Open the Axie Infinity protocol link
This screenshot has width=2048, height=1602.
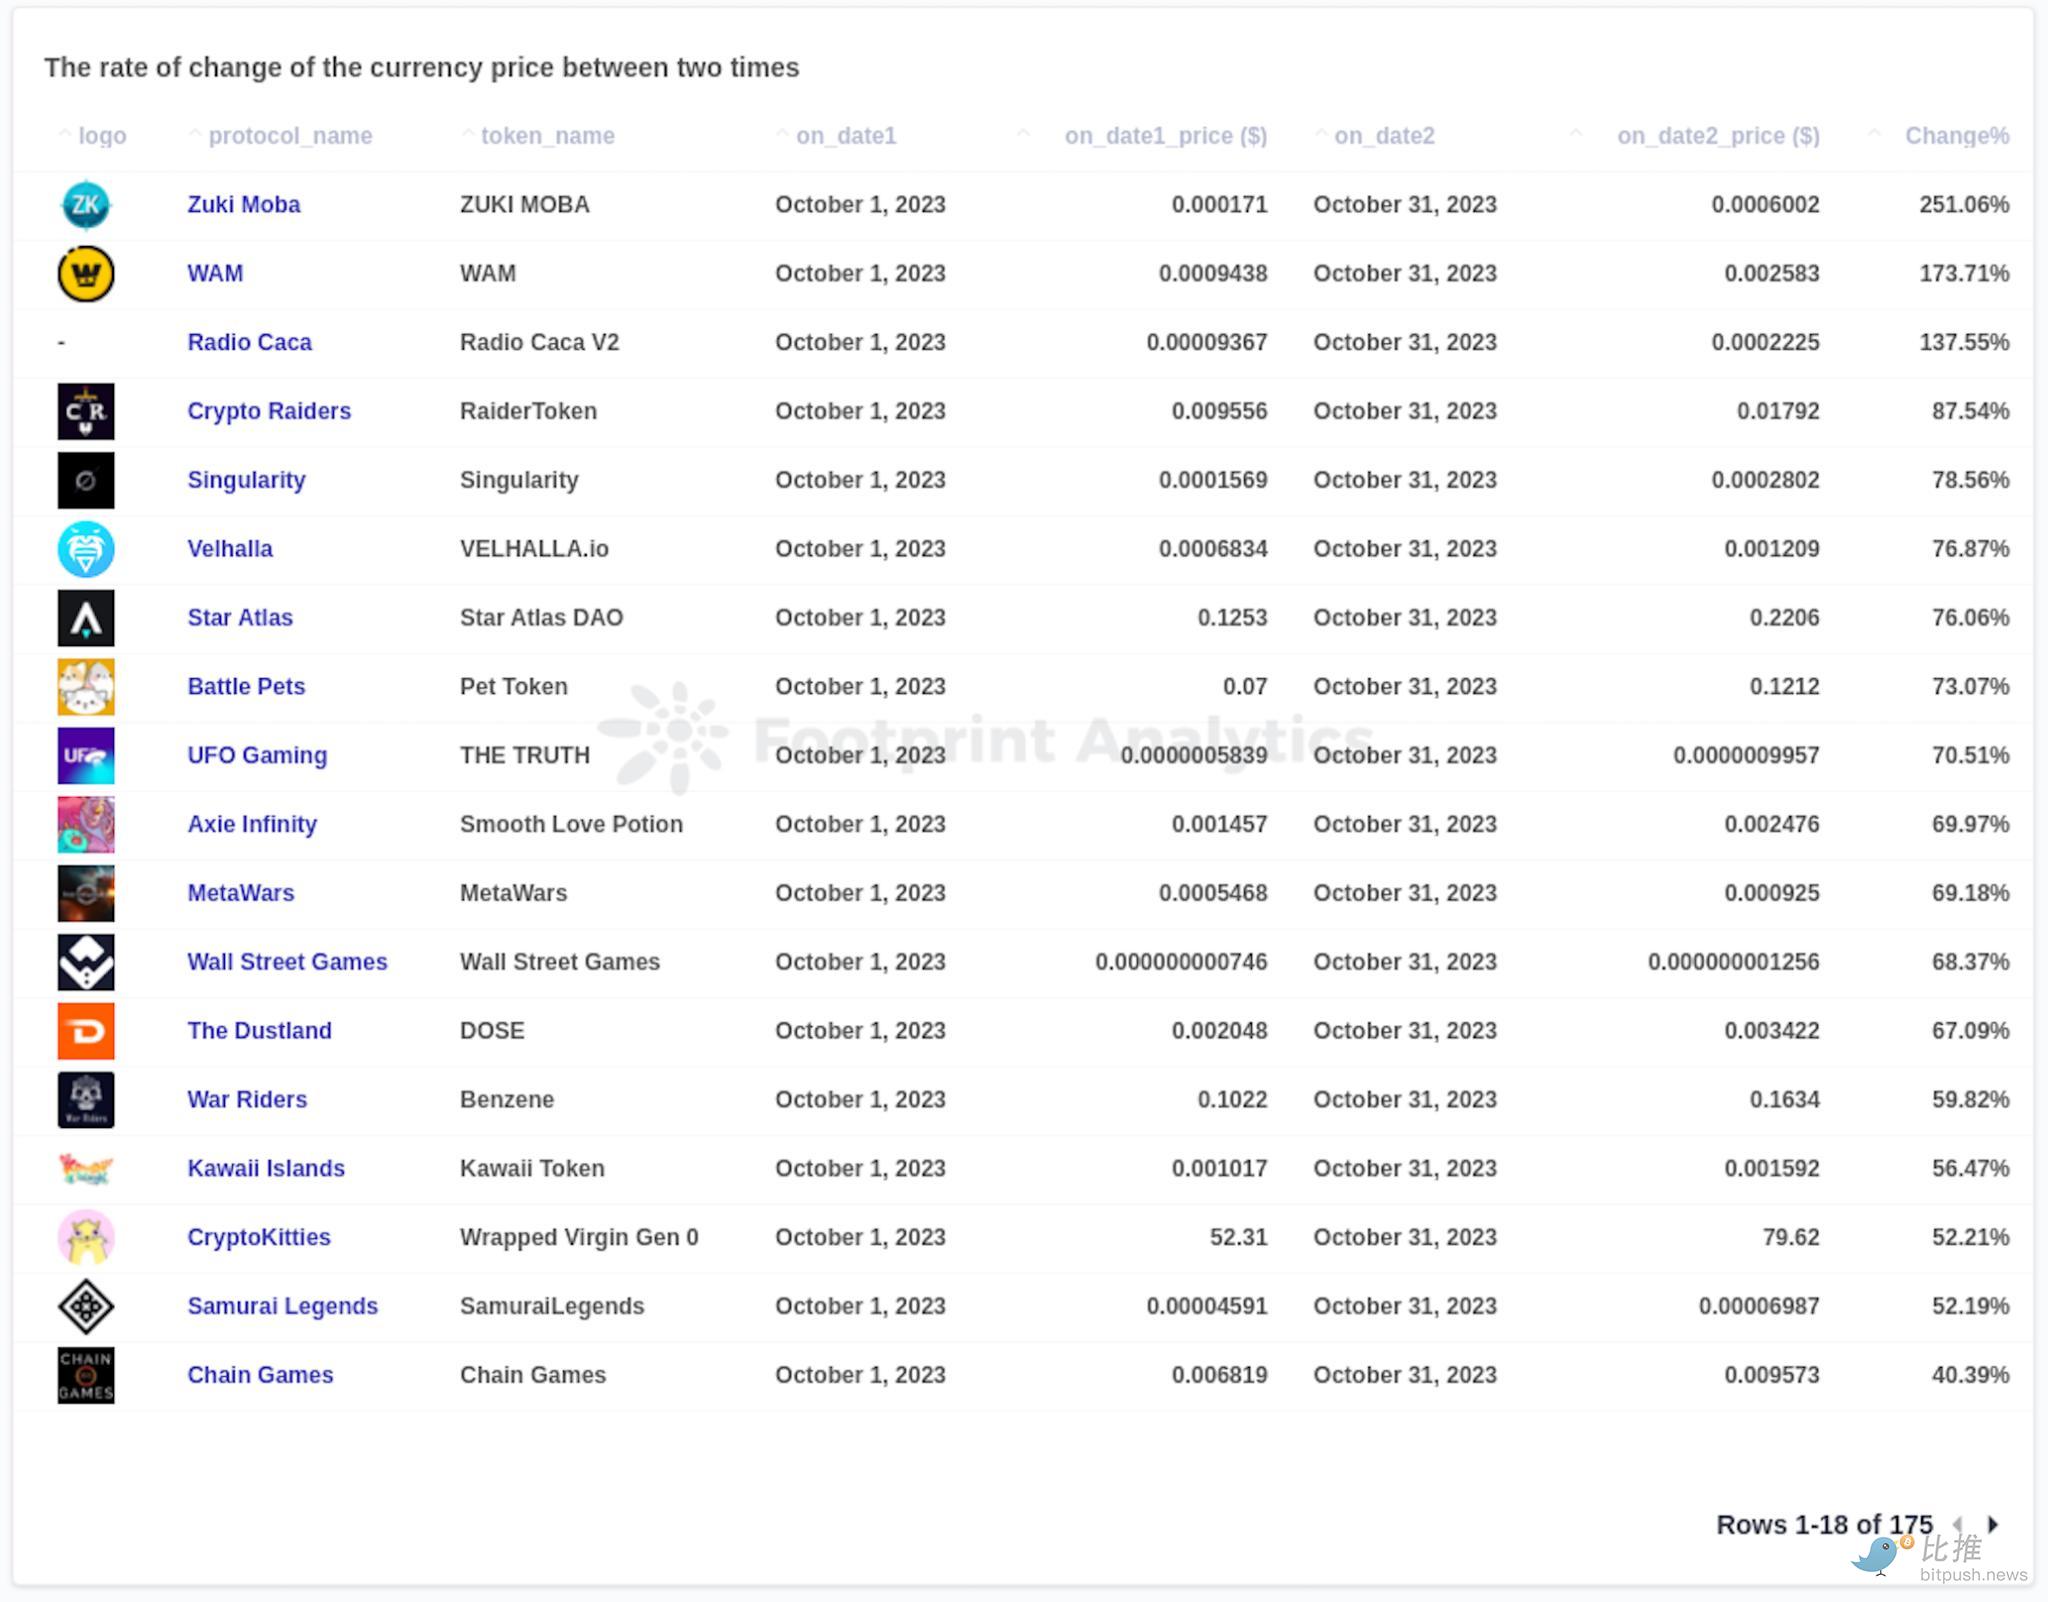pos(252,825)
